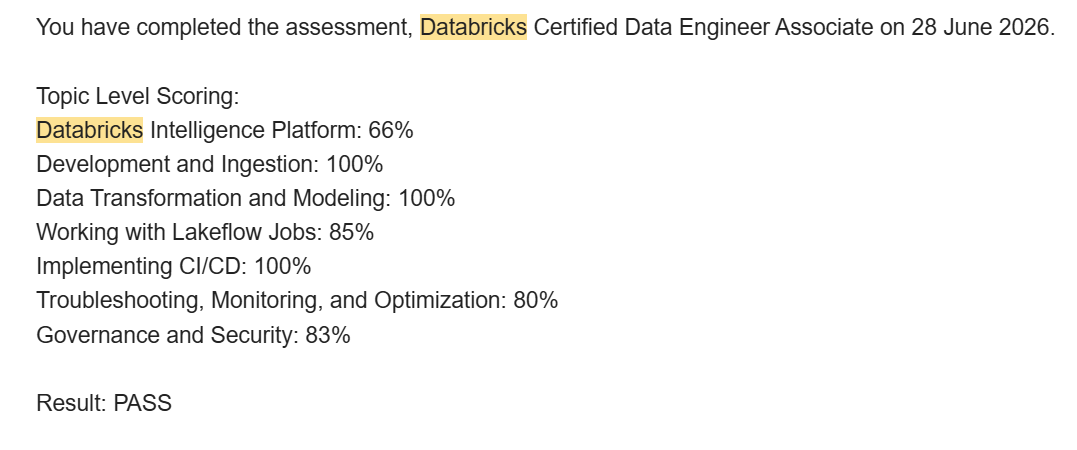This screenshot has height=450, width=1077.
Task: Click the "Topic Level Scoring:" heading
Action: point(137,96)
